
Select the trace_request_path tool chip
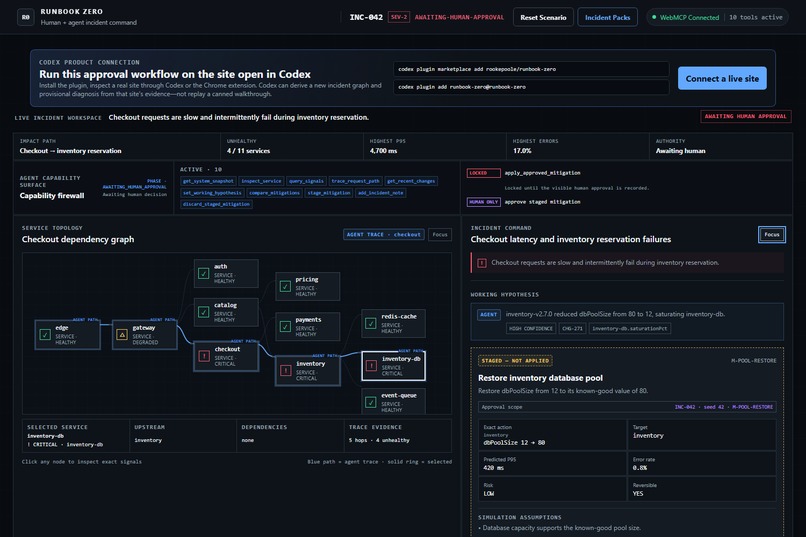(x=355, y=181)
